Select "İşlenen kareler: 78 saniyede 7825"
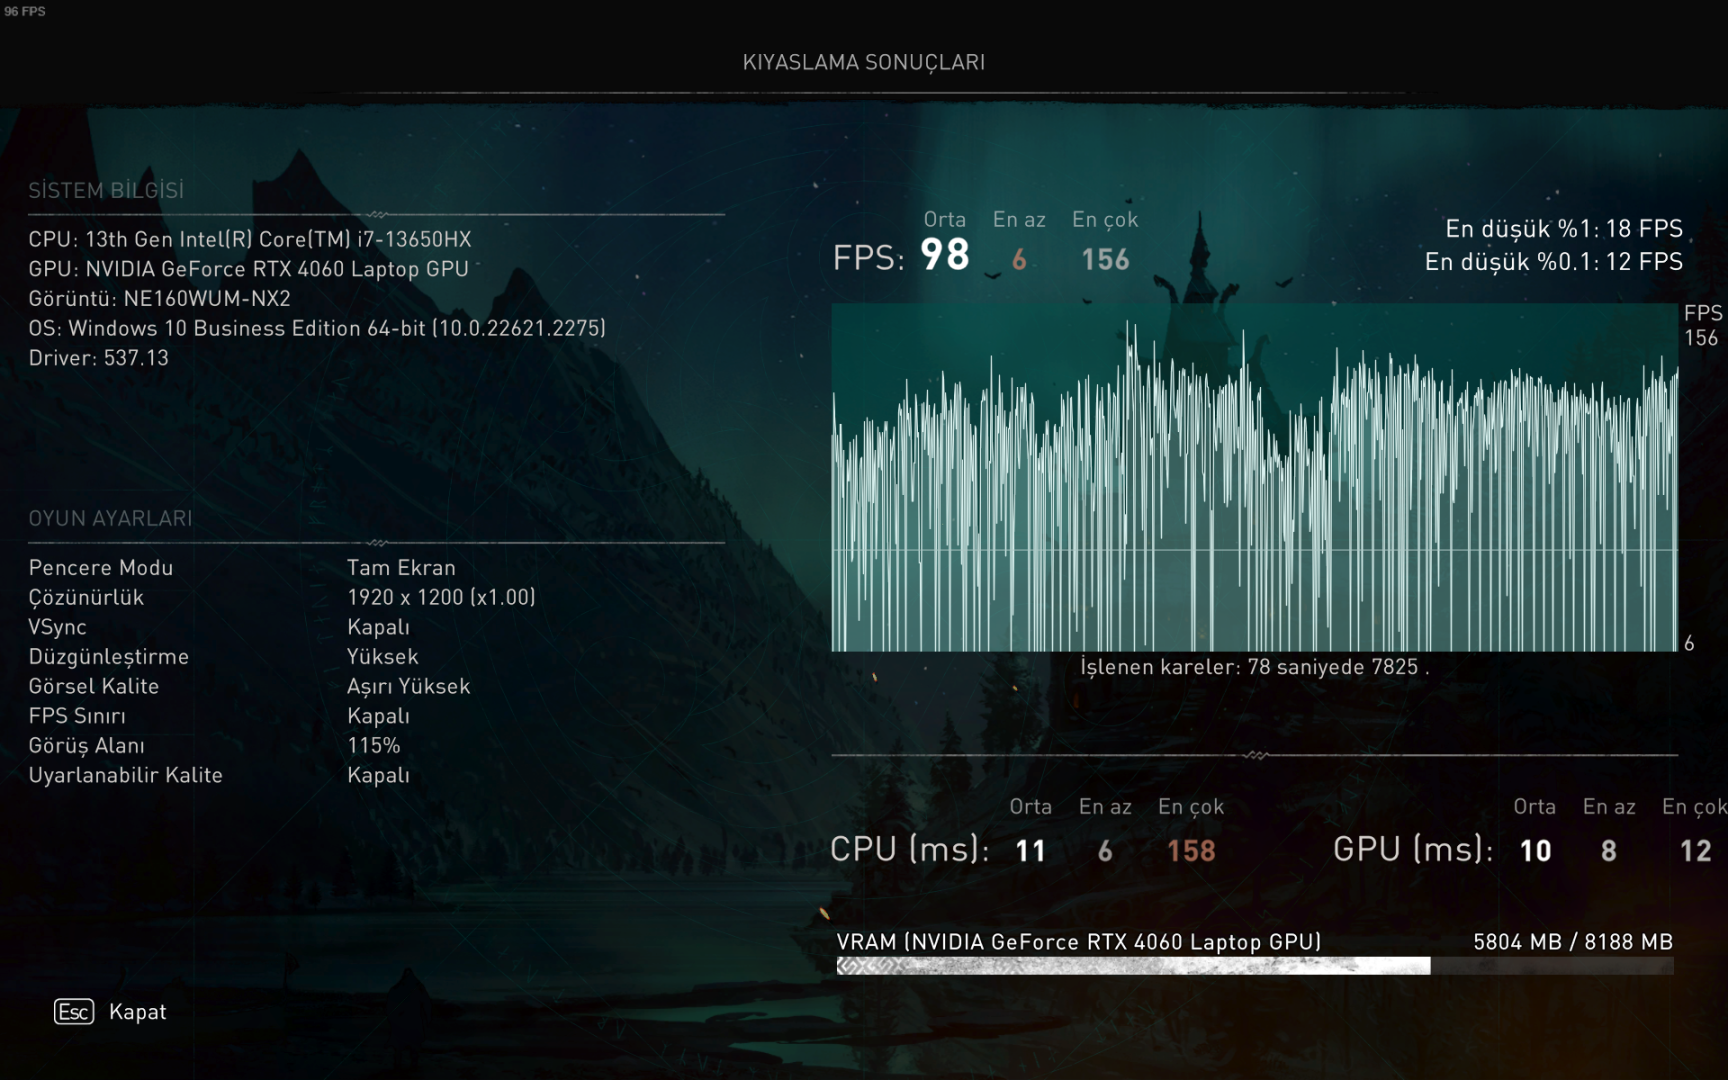 [1249, 667]
